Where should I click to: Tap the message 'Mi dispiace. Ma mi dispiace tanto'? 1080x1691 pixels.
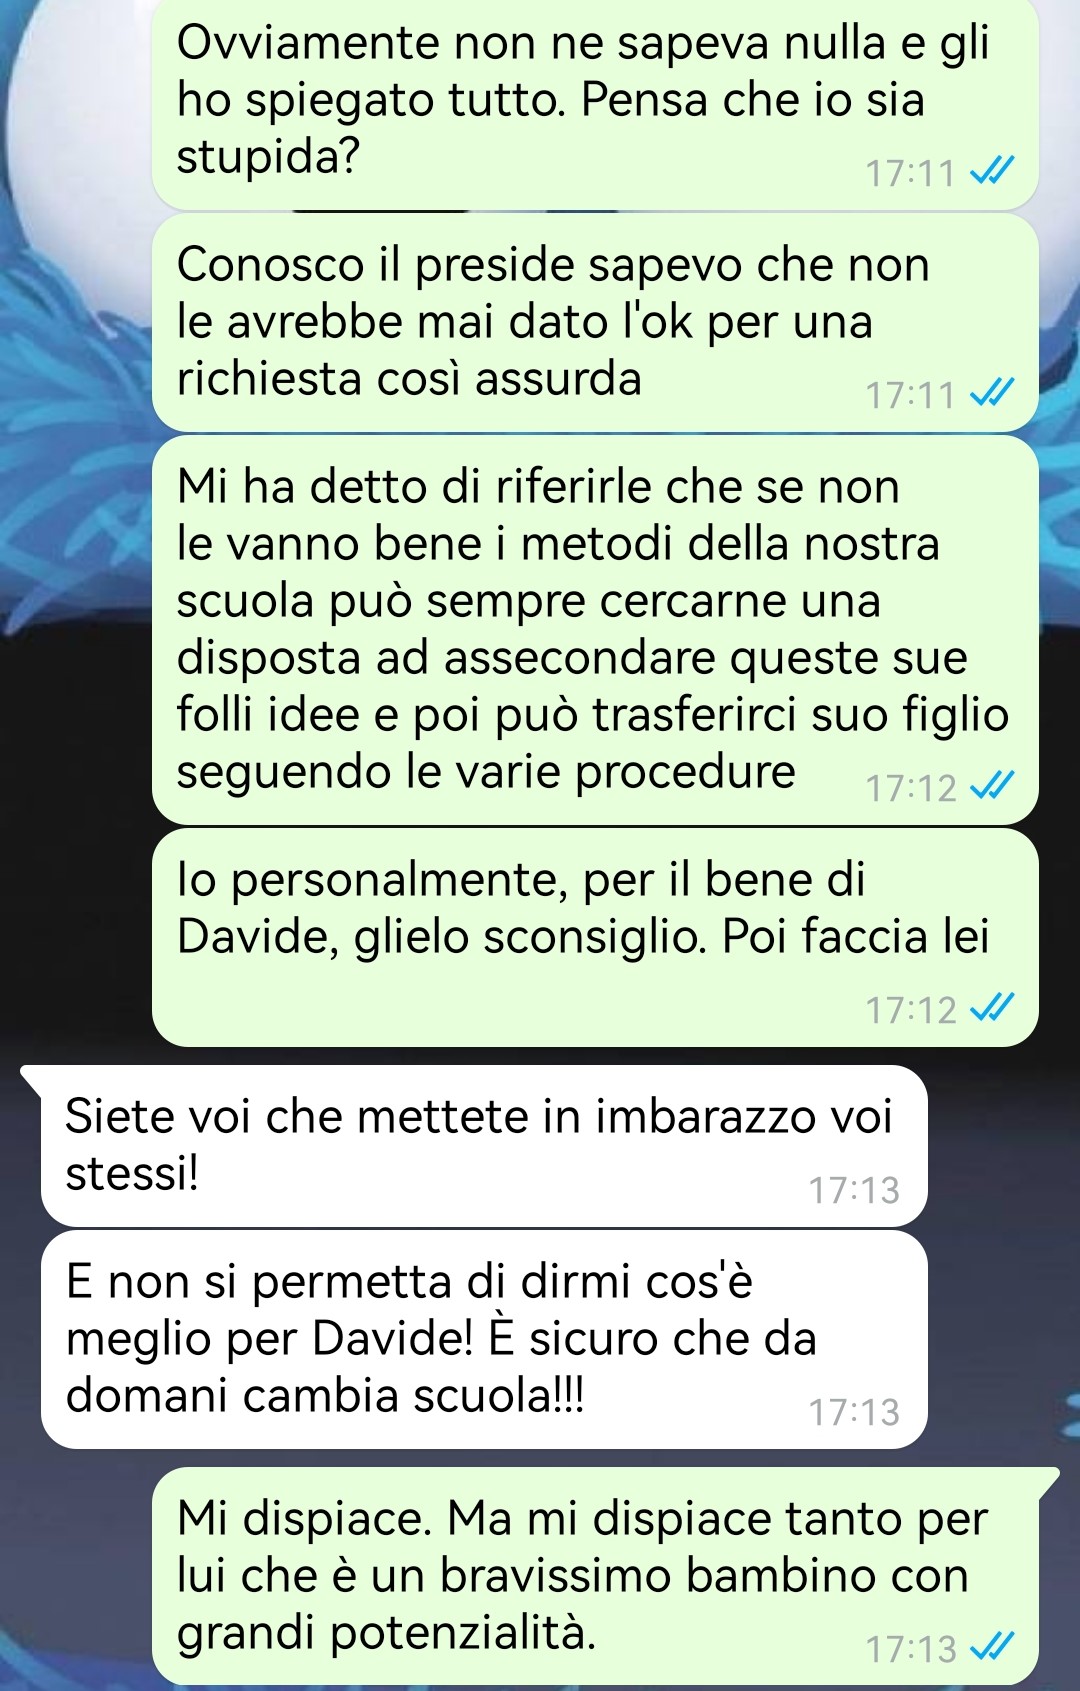click(595, 1577)
